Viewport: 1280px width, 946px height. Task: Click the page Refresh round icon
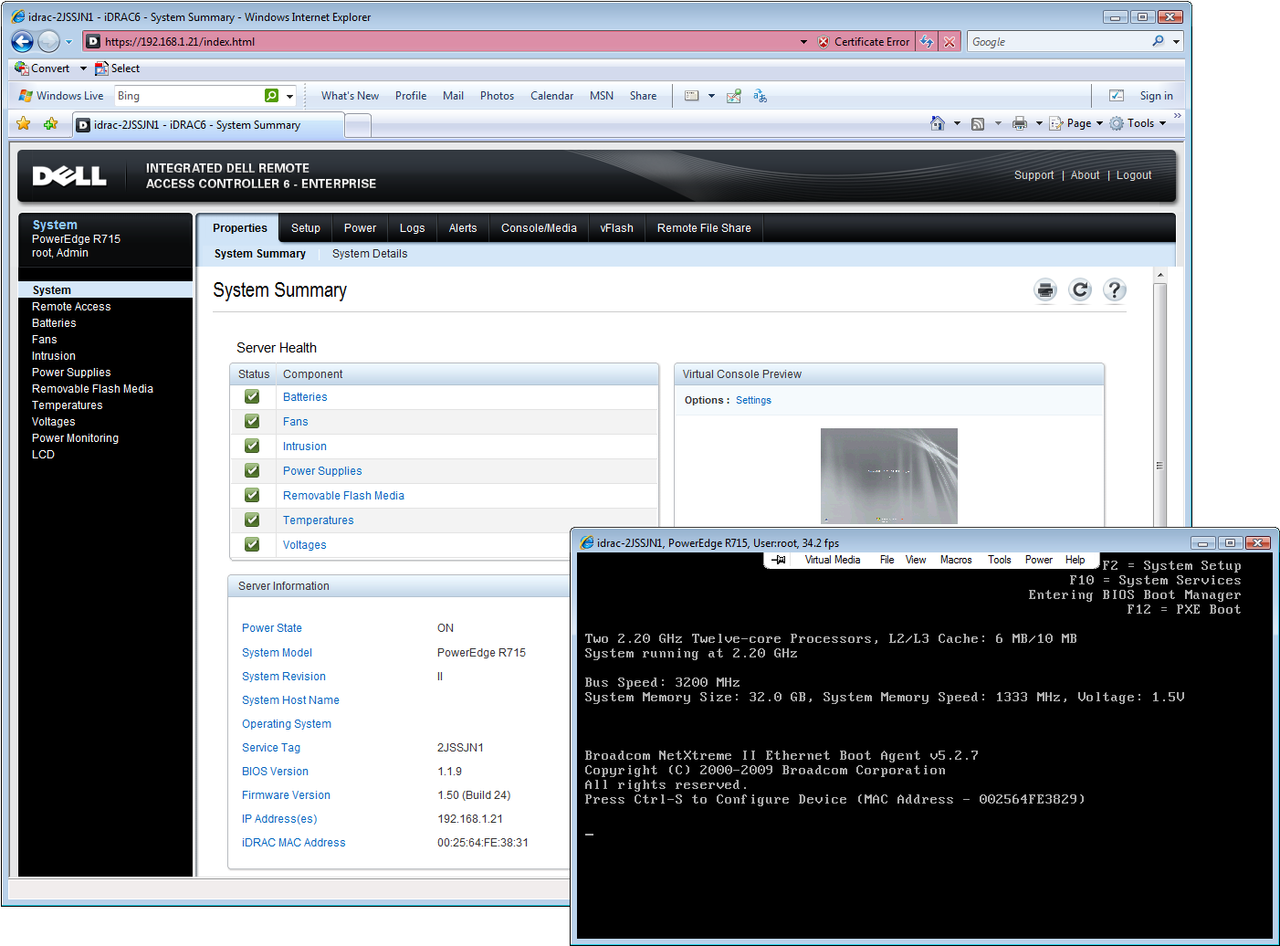(x=1080, y=290)
